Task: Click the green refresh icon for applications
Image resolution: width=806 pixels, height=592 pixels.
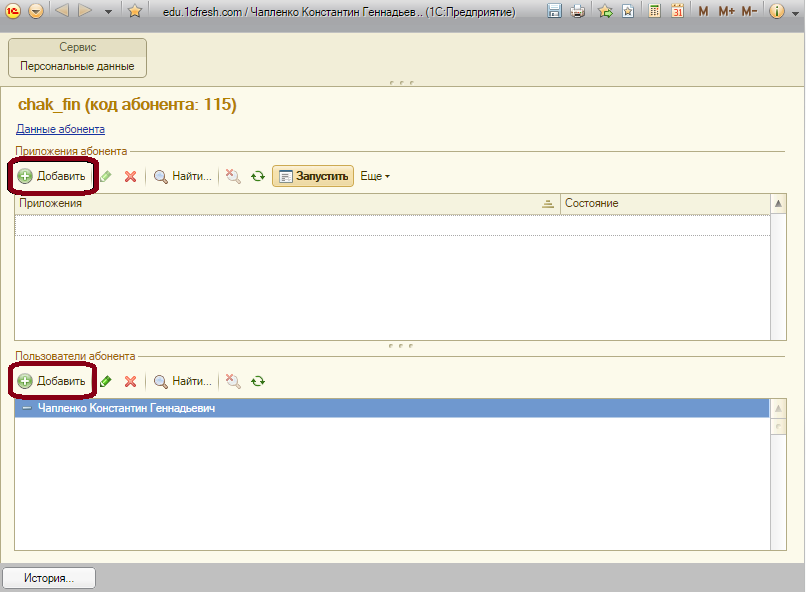Action: click(x=258, y=176)
